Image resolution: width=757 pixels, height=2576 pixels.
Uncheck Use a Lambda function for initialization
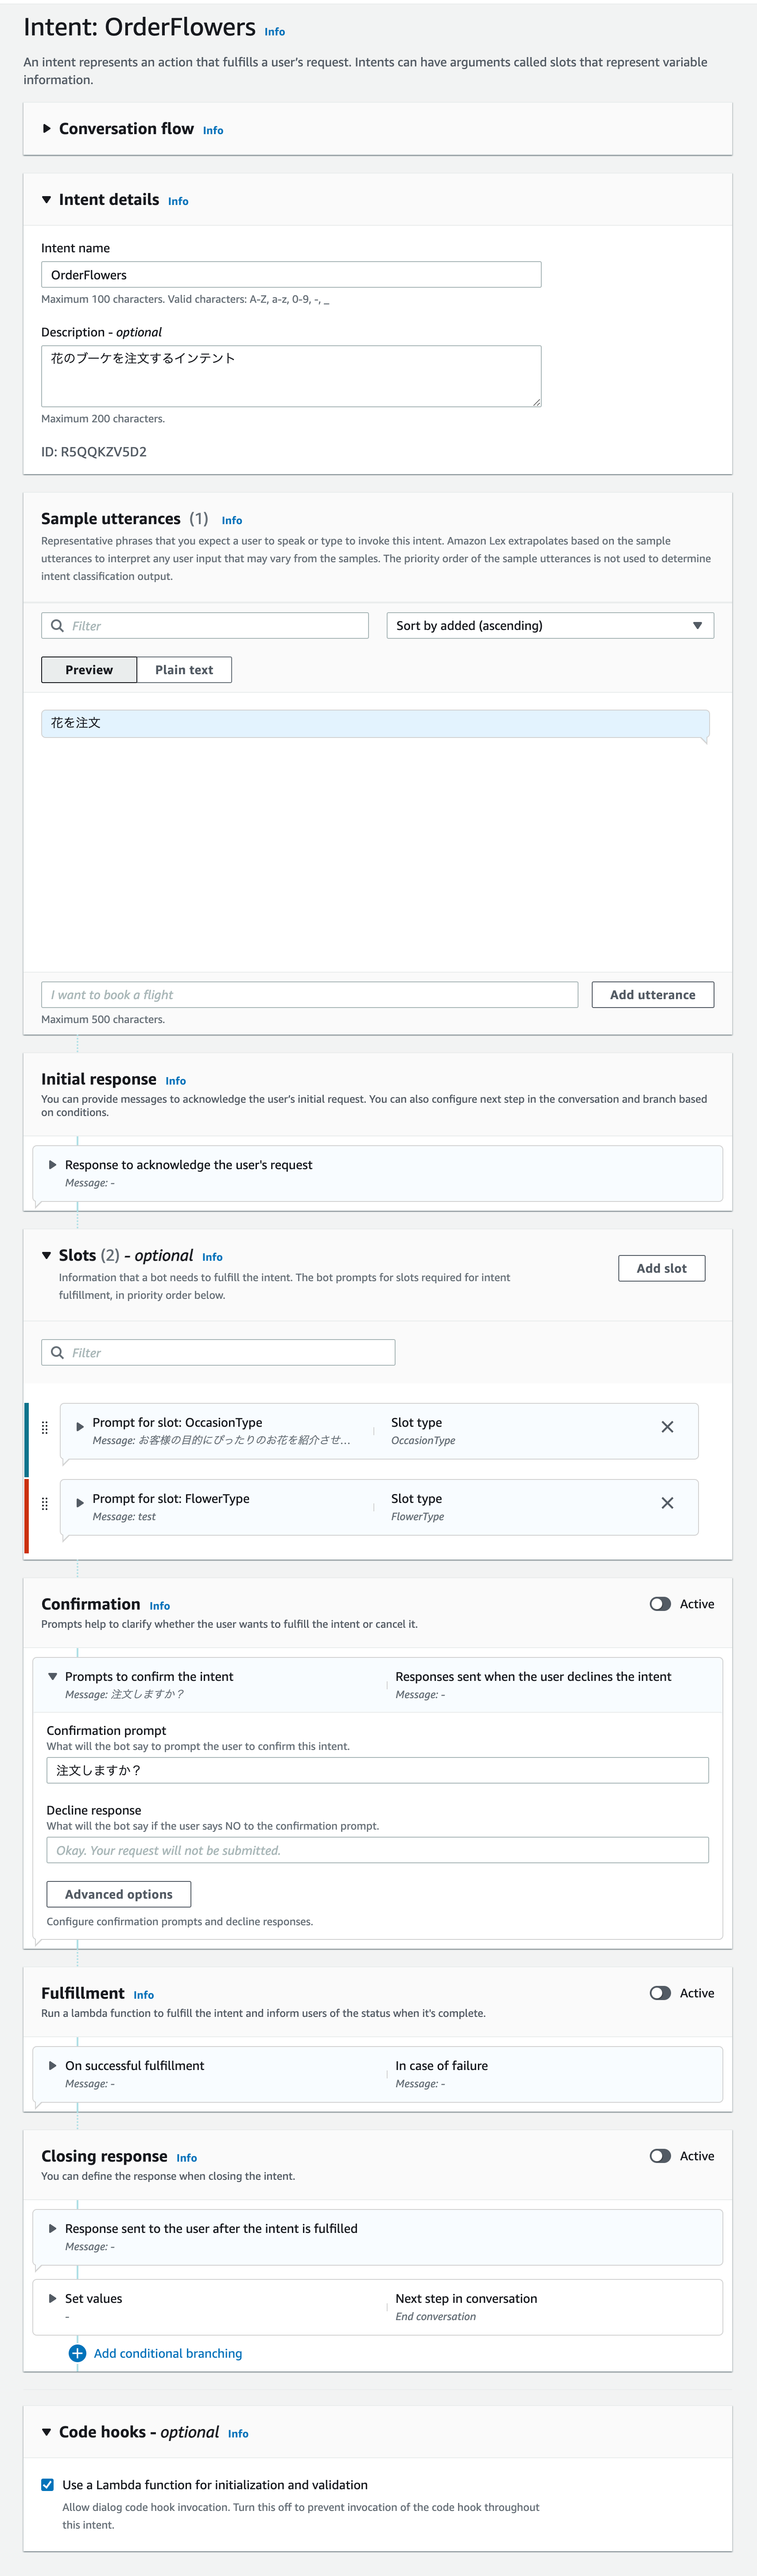click(47, 2484)
